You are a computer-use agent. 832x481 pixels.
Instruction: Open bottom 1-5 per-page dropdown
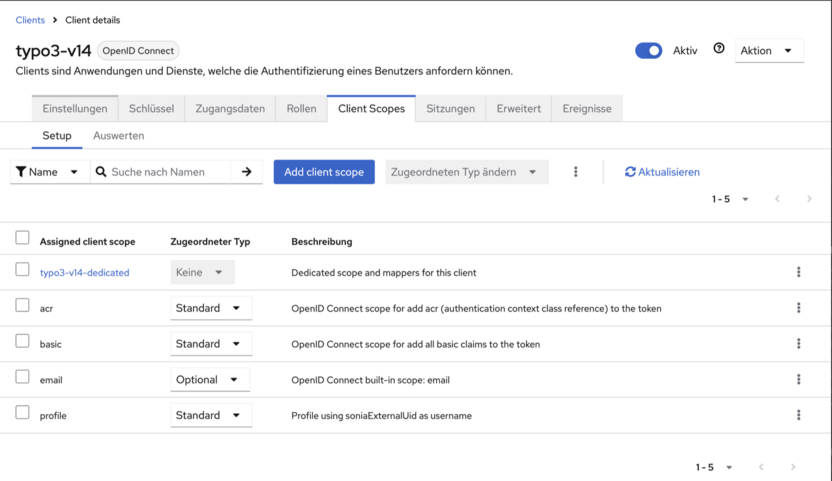714,467
